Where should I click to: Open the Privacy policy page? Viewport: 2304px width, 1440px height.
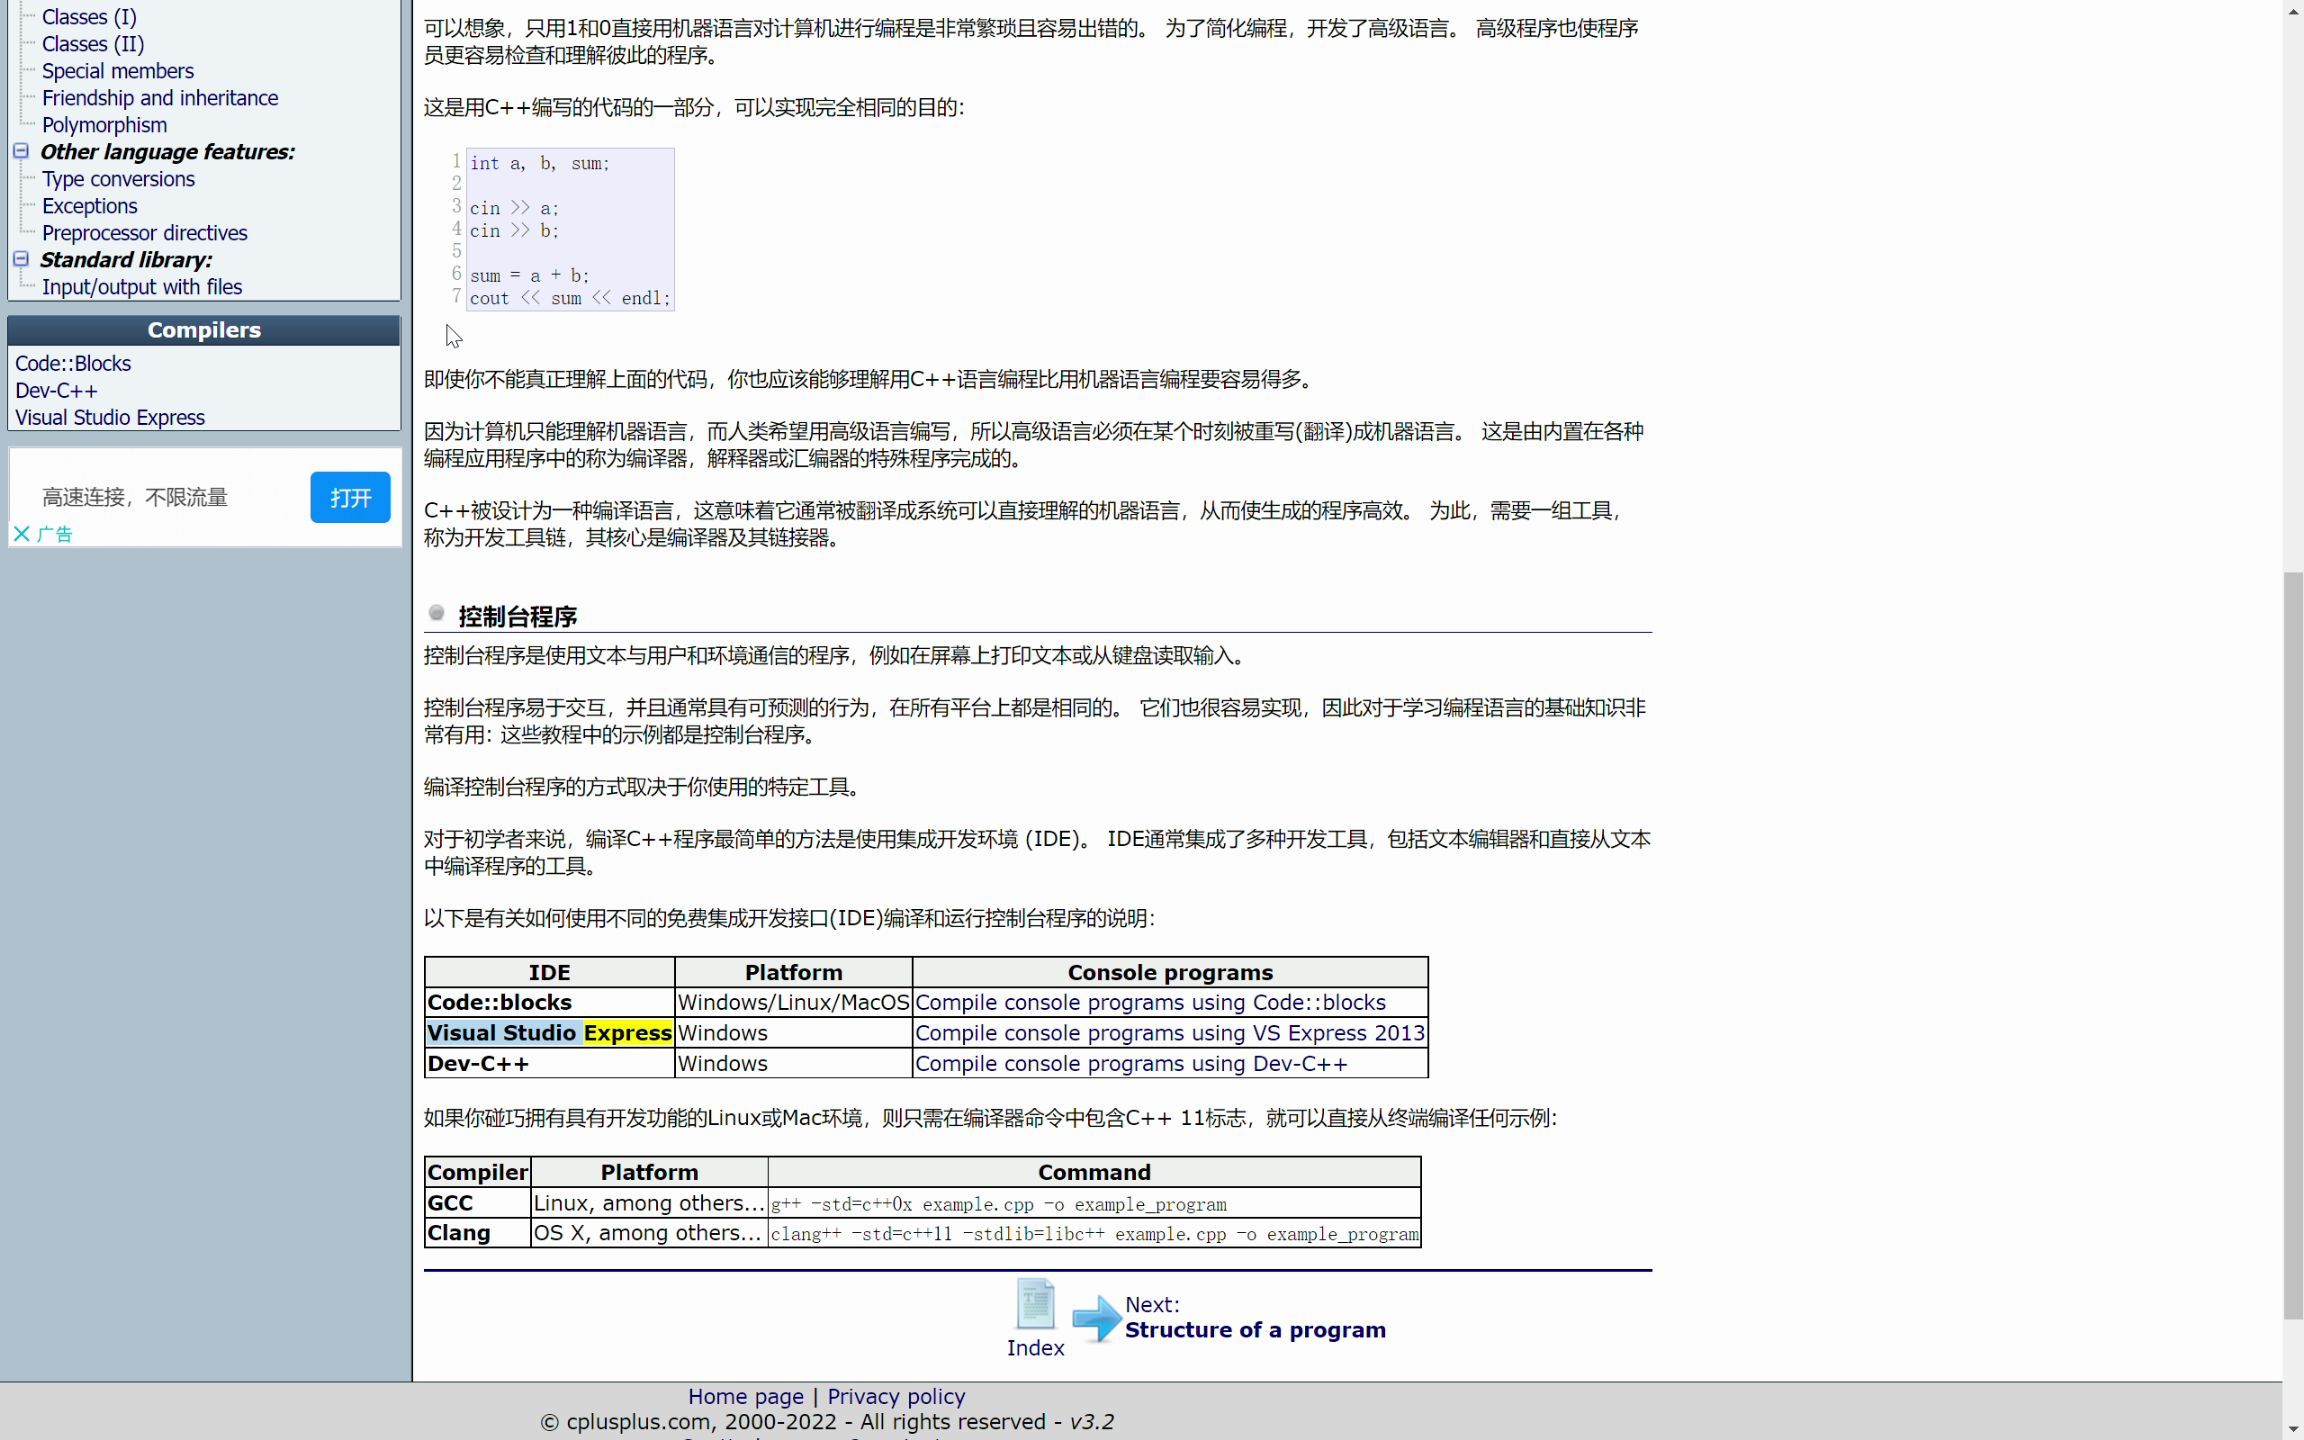(x=895, y=1396)
